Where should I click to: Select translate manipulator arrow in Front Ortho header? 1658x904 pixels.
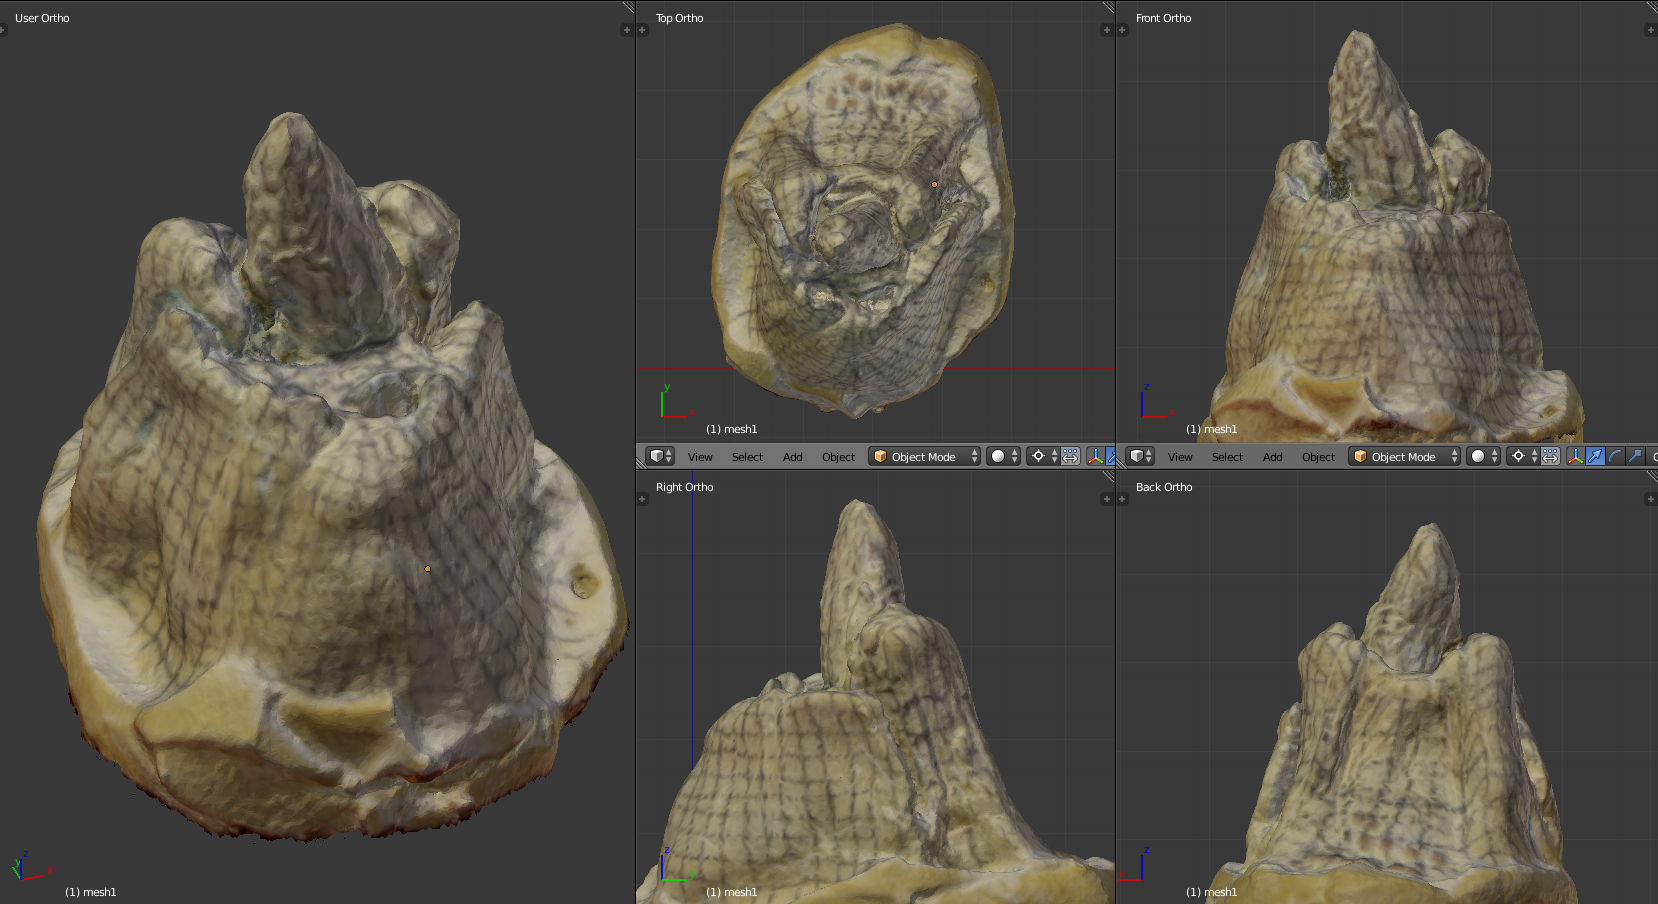tap(1596, 456)
